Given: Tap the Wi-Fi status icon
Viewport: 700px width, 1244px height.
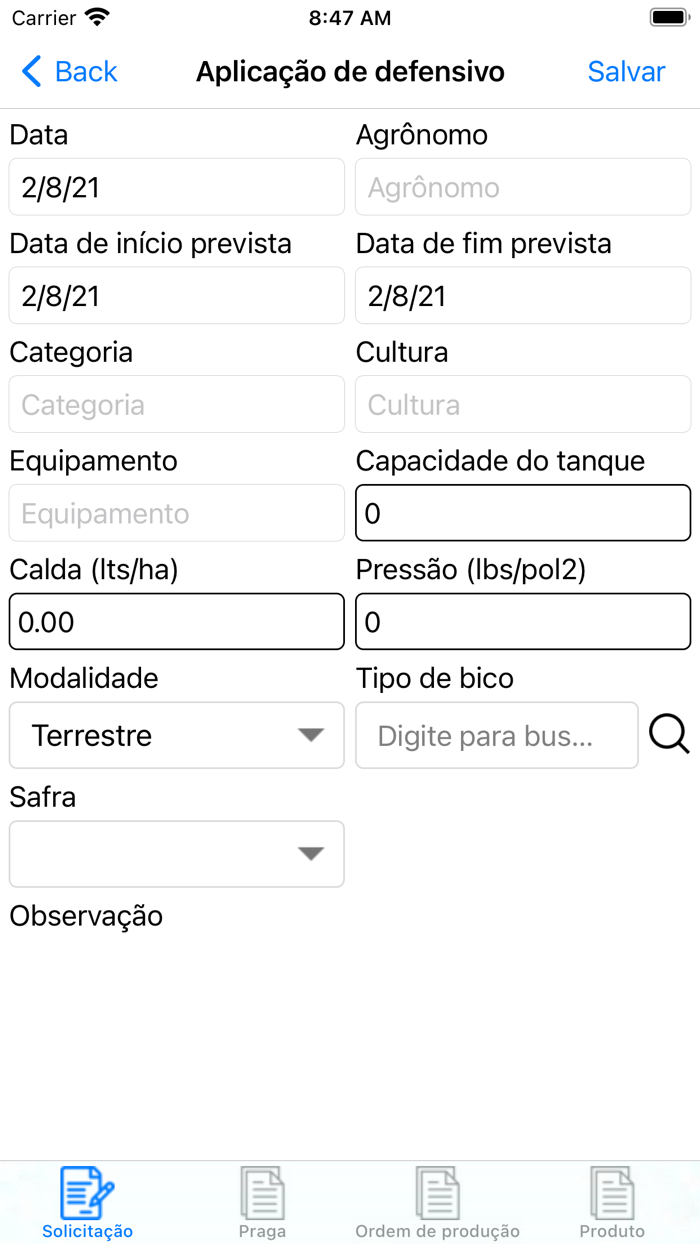Looking at the screenshot, I should 95,17.
